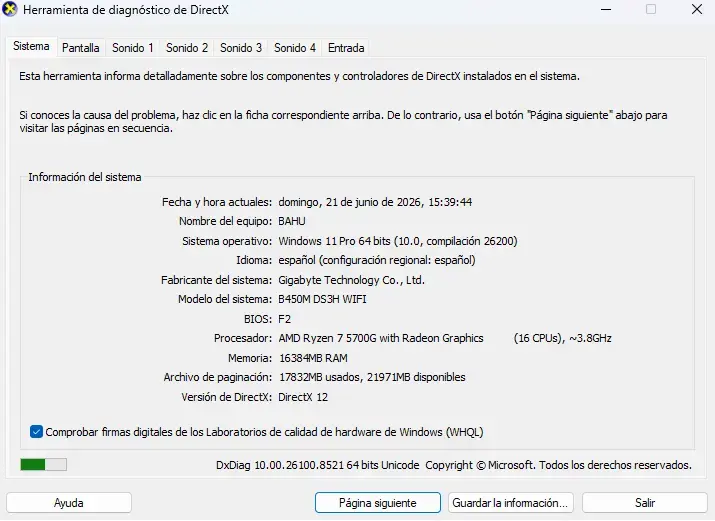Screen dimensions: 715x521
Task: Minimize the DirectX diagnostic window
Action: click(606, 10)
